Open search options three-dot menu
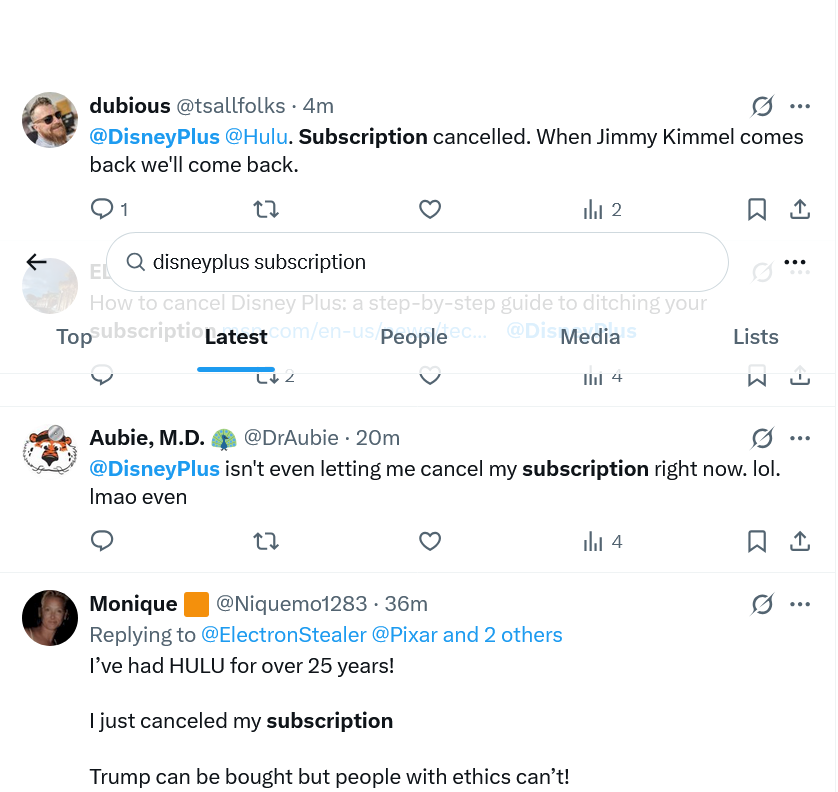Screen dimensions: 838x792 click(x=795, y=262)
